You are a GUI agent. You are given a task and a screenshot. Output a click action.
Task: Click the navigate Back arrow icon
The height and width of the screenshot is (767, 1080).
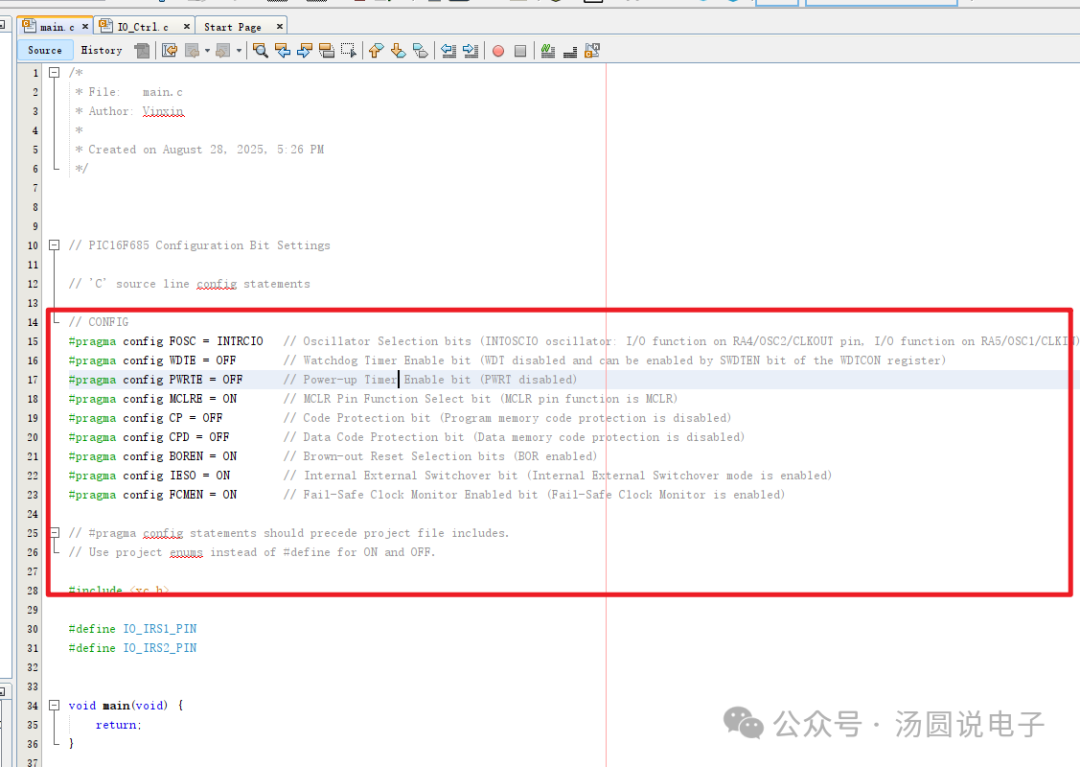[193, 50]
